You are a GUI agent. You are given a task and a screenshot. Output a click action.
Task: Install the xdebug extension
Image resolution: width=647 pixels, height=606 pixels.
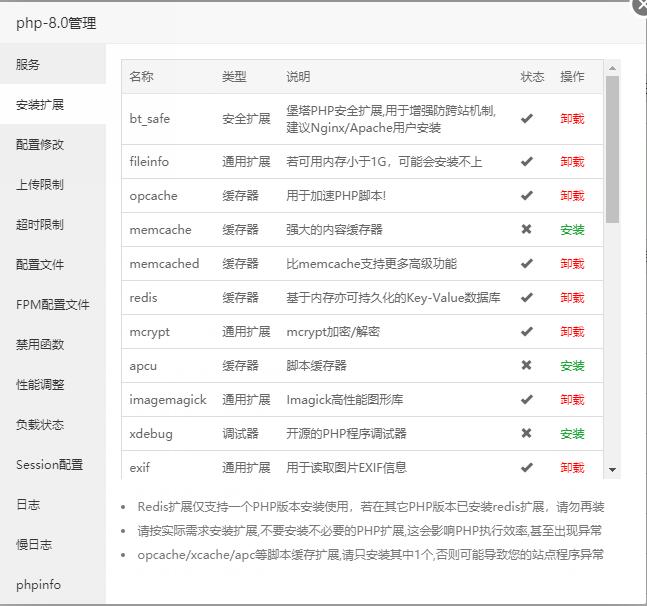(572, 434)
